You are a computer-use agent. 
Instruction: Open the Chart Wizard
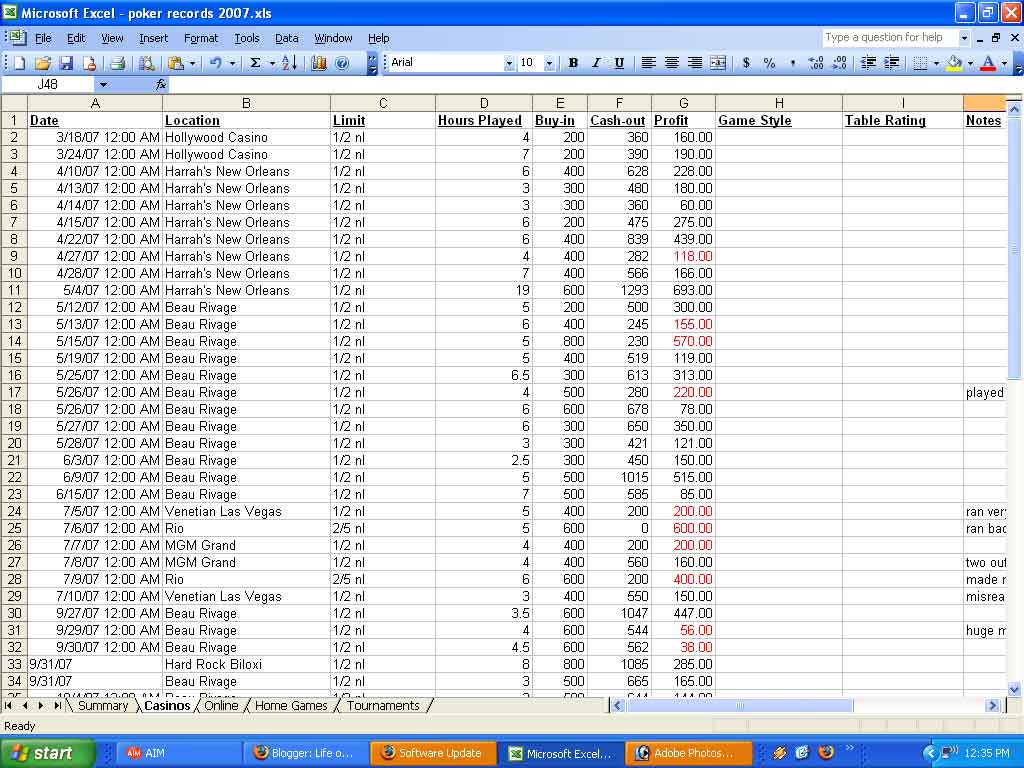coord(319,63)
